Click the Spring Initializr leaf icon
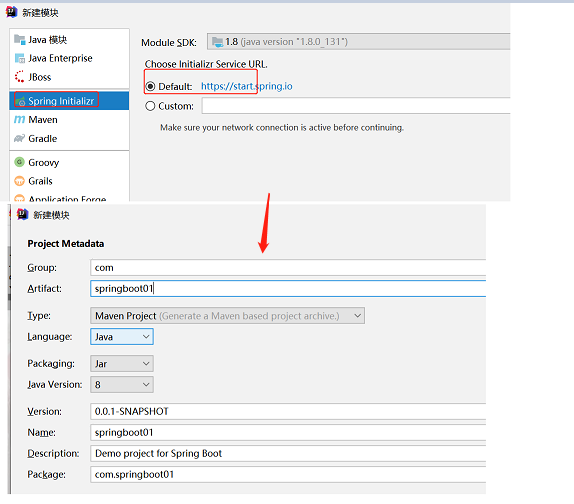This screenshot has width=574, height=504. click(x=20, y=101)
